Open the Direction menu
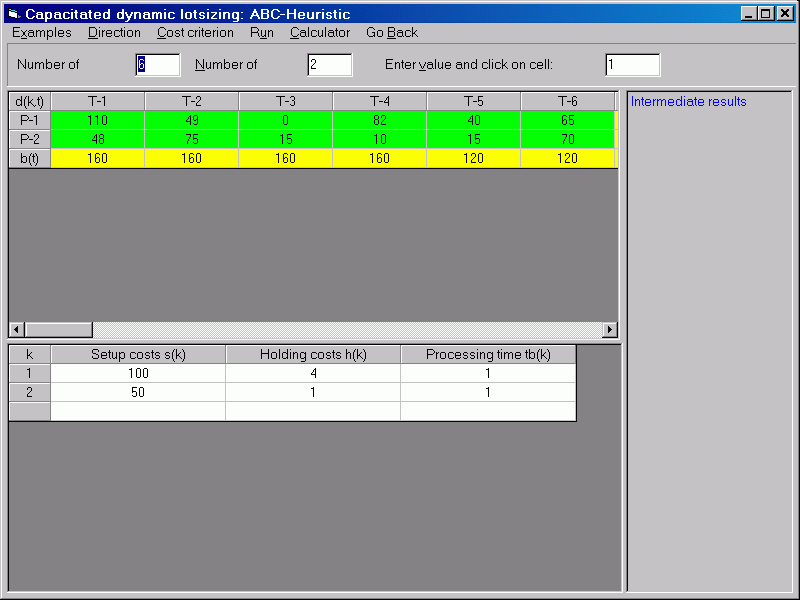 pyautogui.click(x=114, y=32)
